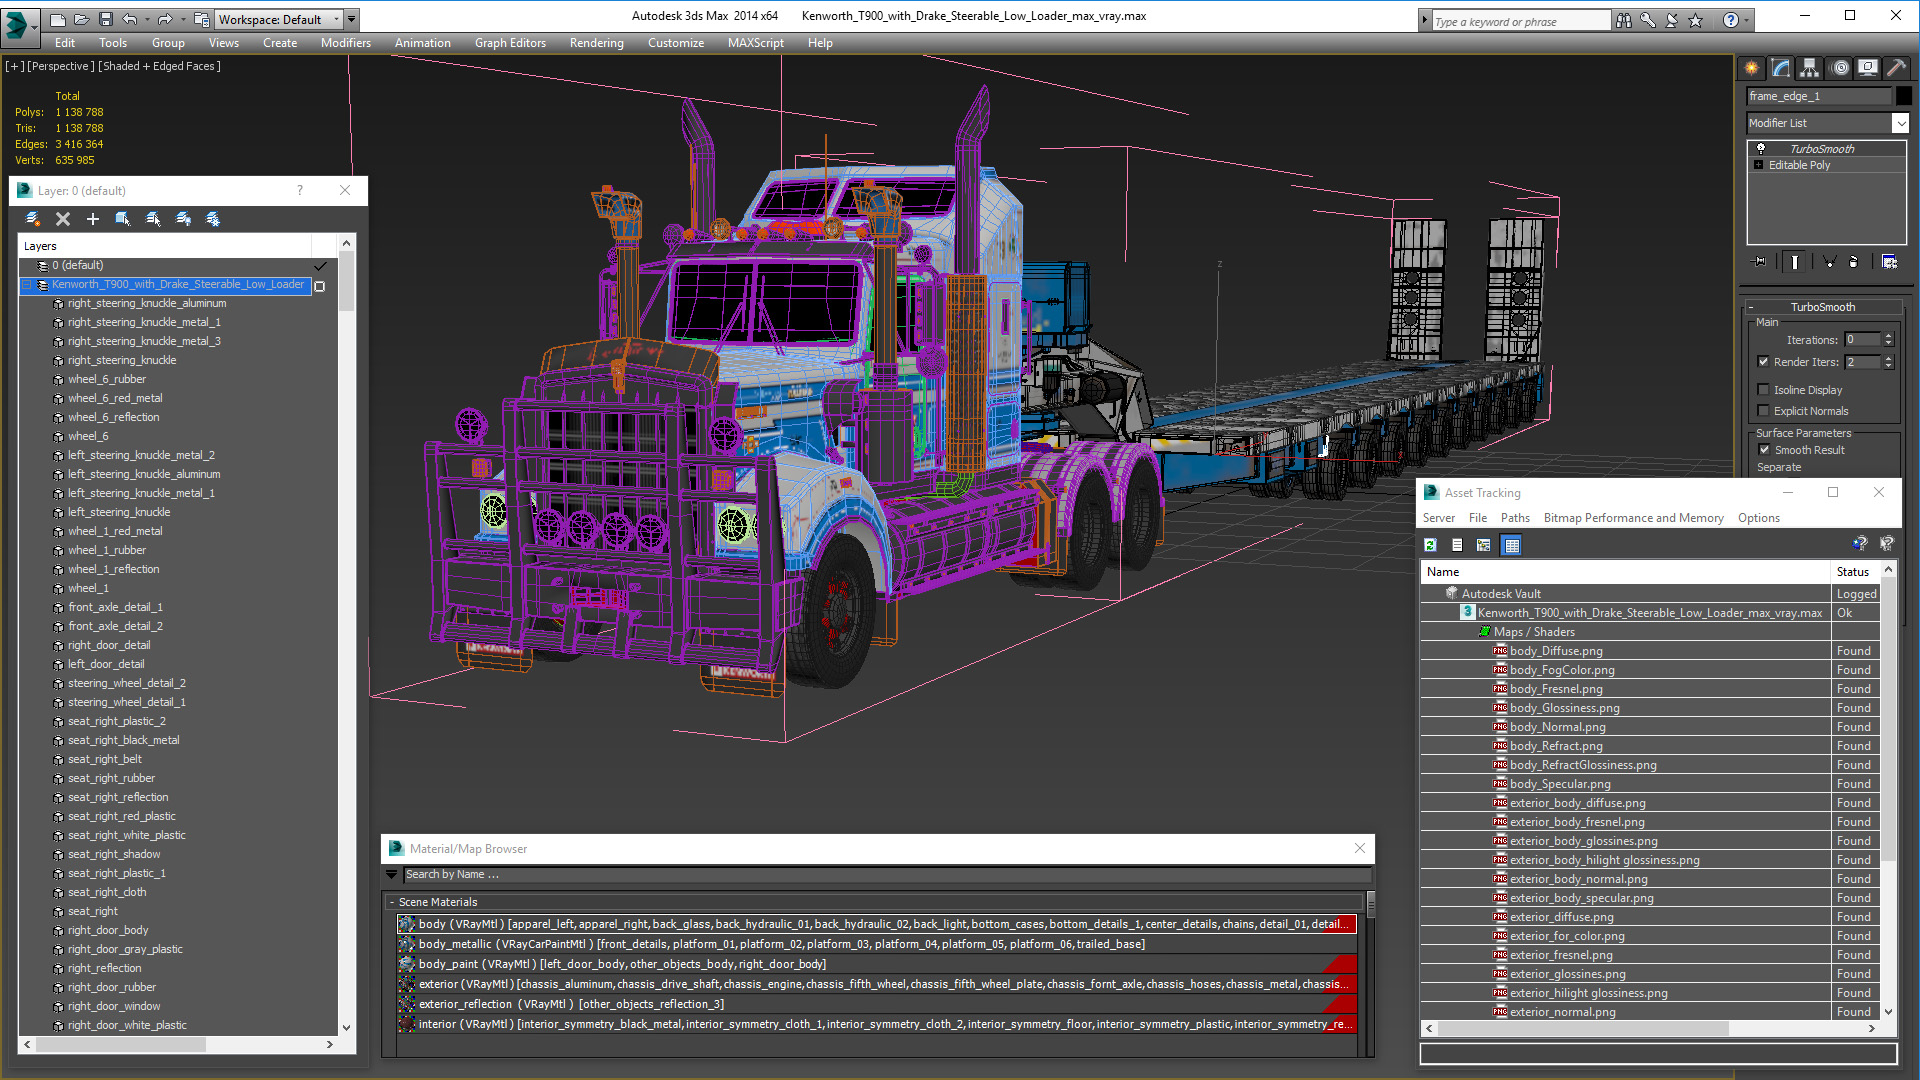Collapse Kenworth_T900 layer tree node

click(27, 285)
